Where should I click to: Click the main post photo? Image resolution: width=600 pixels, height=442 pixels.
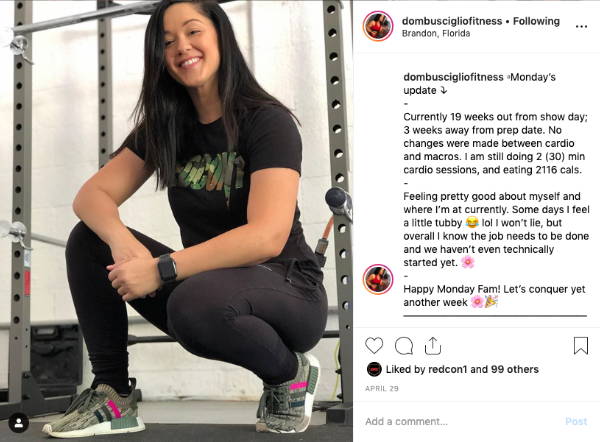[x=176, y=221]
